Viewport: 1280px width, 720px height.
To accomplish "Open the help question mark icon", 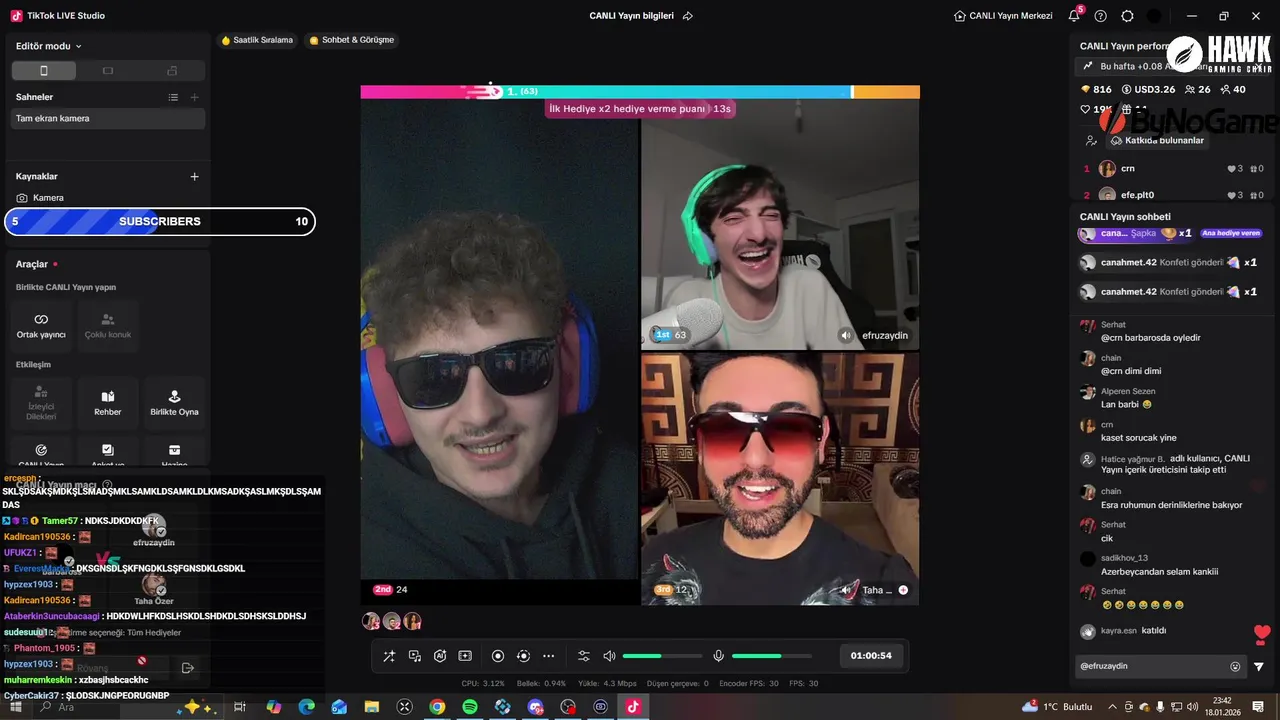I will click(x=1101, y=16).
